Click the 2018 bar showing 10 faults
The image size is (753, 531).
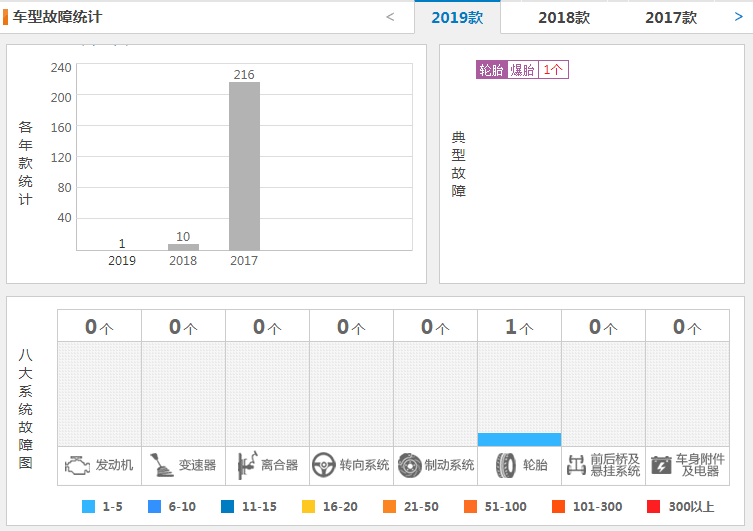point(183,246)
